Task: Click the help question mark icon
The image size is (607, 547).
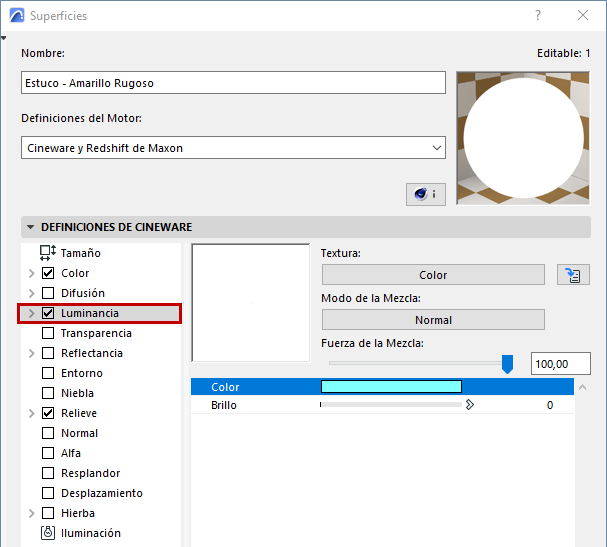Action: pyautogui.click(x=538, y=16)
